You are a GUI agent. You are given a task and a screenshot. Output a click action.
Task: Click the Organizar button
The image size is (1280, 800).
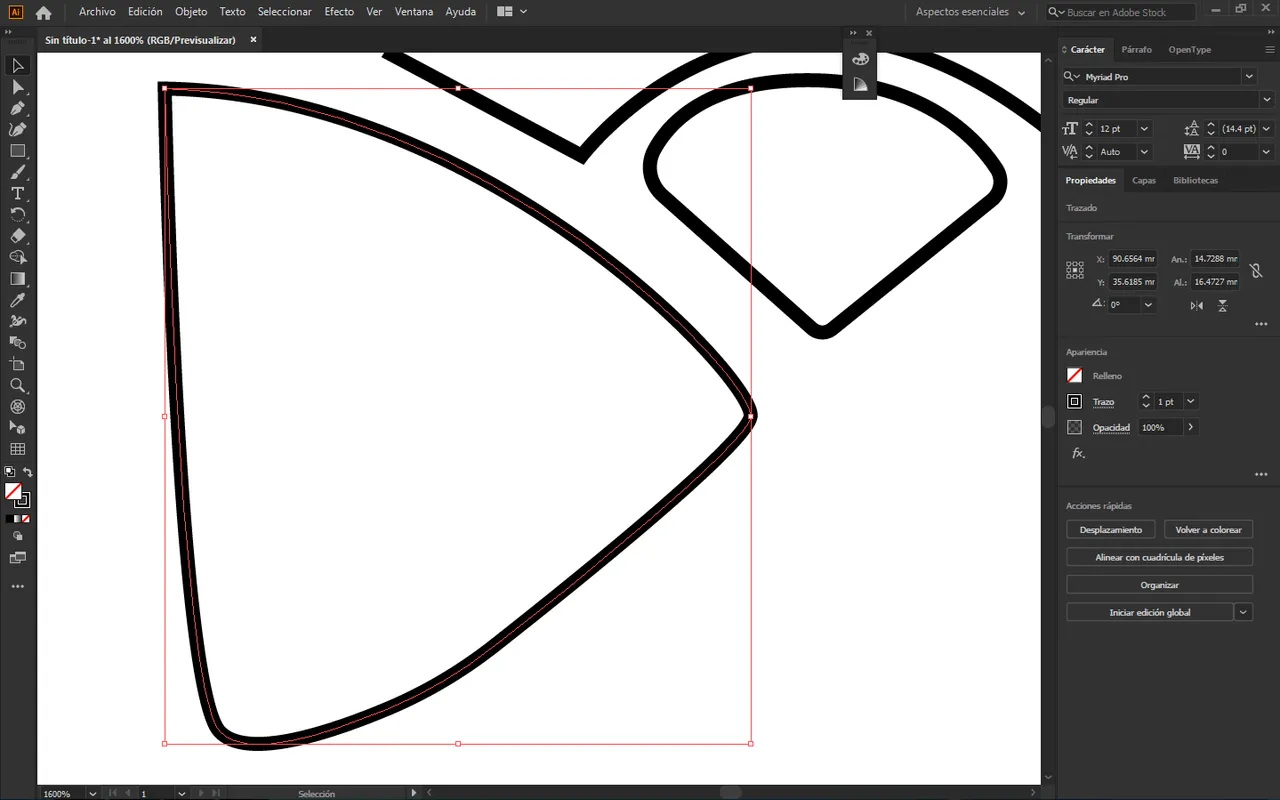coord(1160,585)
